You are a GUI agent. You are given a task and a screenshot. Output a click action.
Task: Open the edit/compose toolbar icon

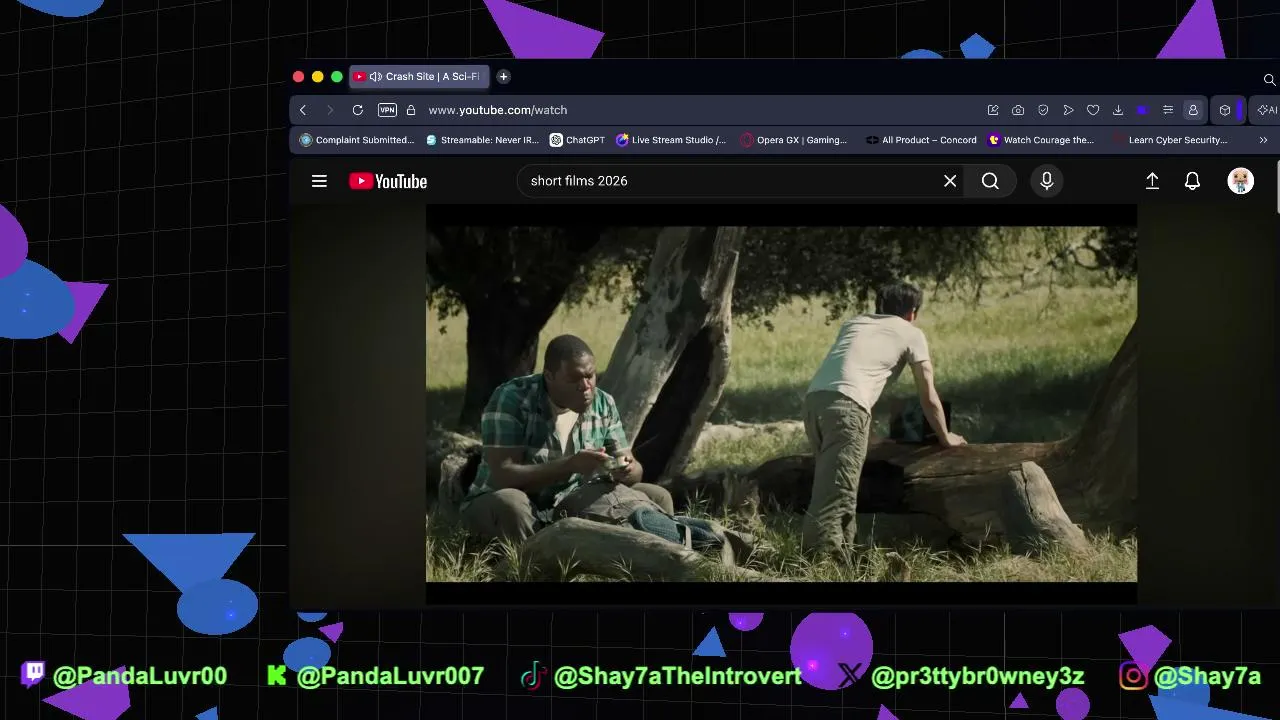tap(993, 110)
